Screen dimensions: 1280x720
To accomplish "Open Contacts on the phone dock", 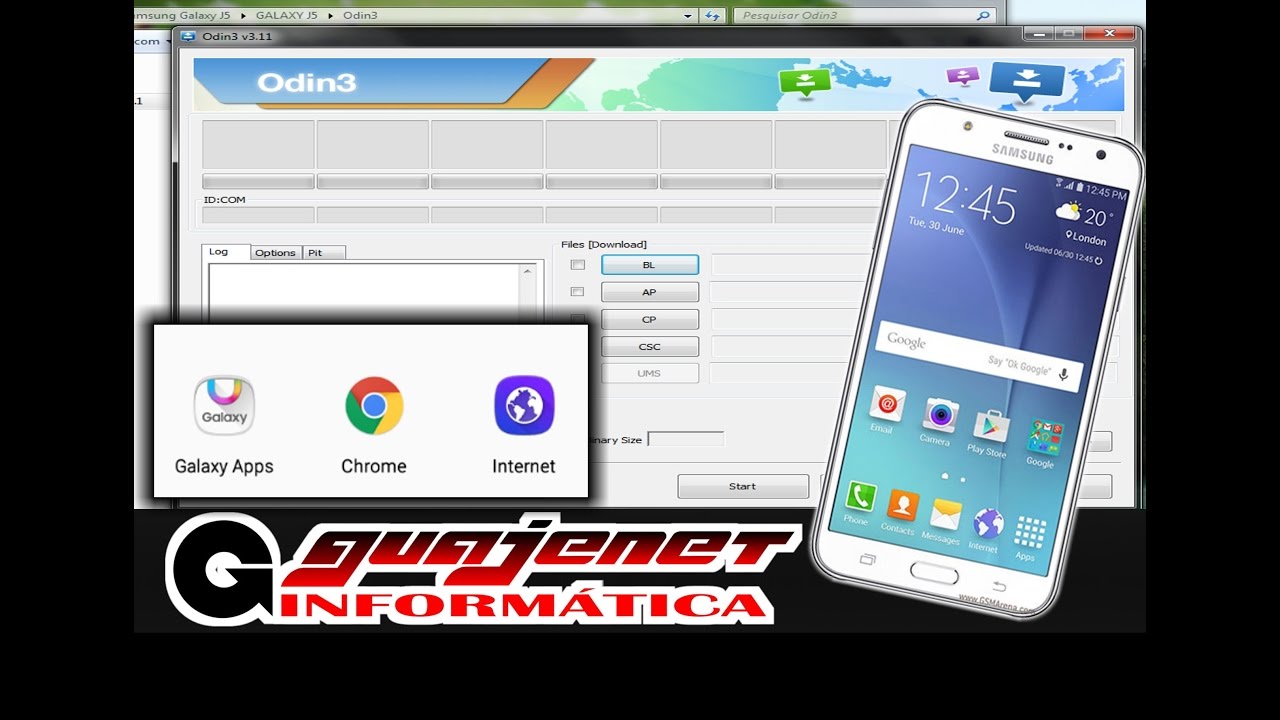I will (x=902, y=505).
